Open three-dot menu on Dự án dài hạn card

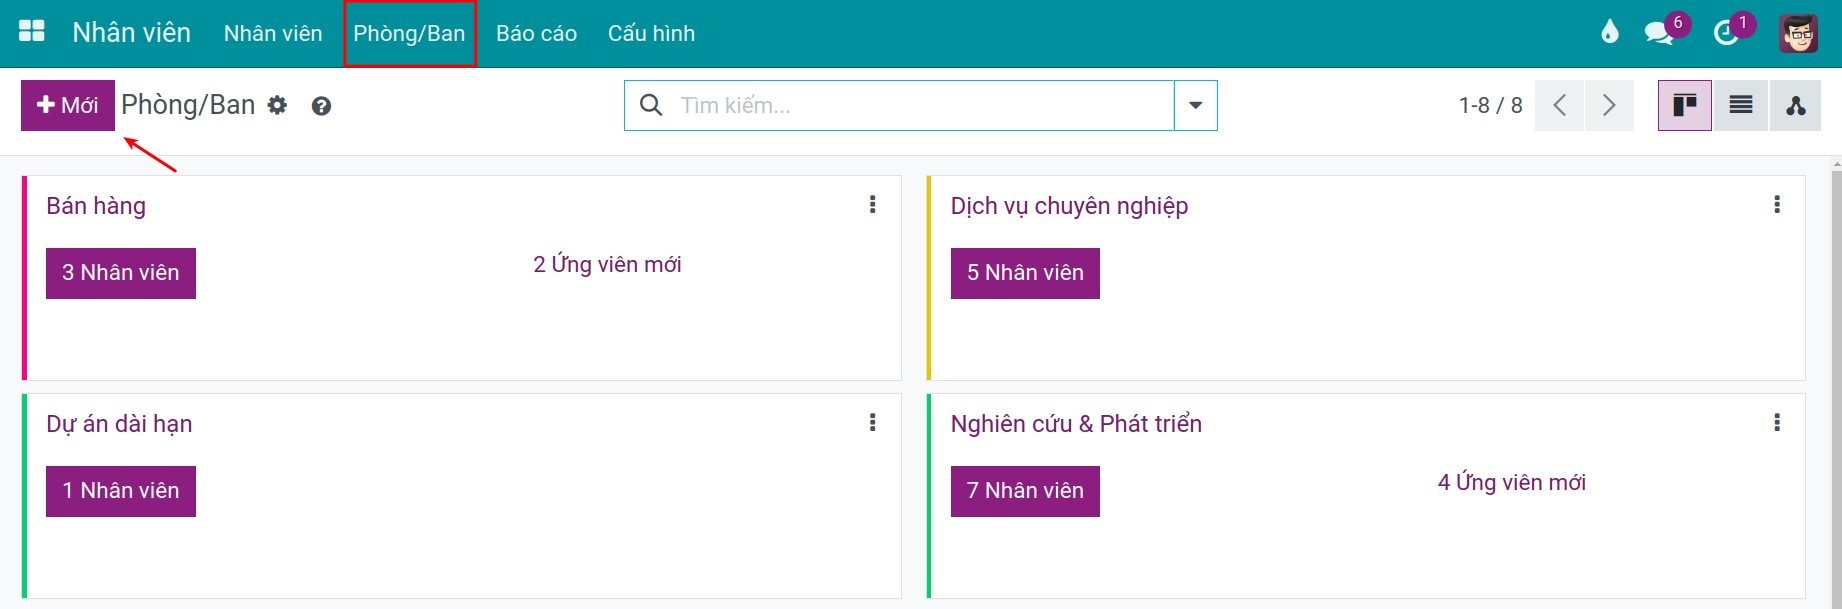tap(873, 423)
